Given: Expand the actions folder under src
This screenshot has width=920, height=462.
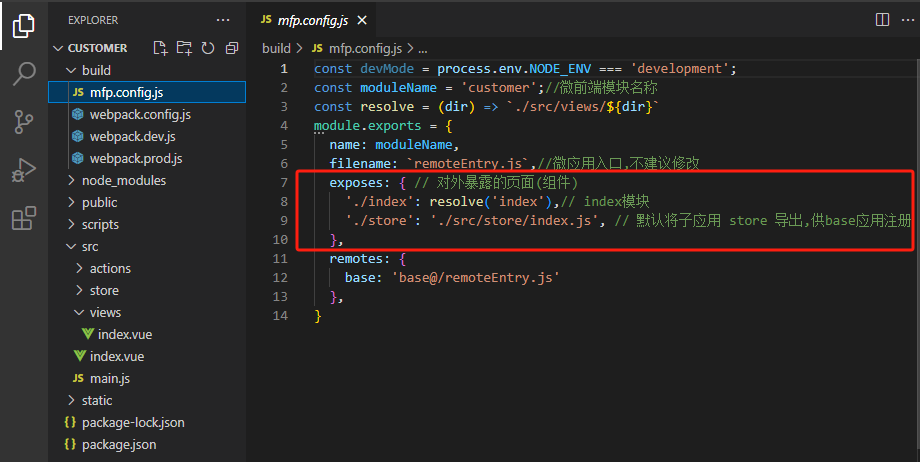Looking at the screenshot, I should coord(110,269).
